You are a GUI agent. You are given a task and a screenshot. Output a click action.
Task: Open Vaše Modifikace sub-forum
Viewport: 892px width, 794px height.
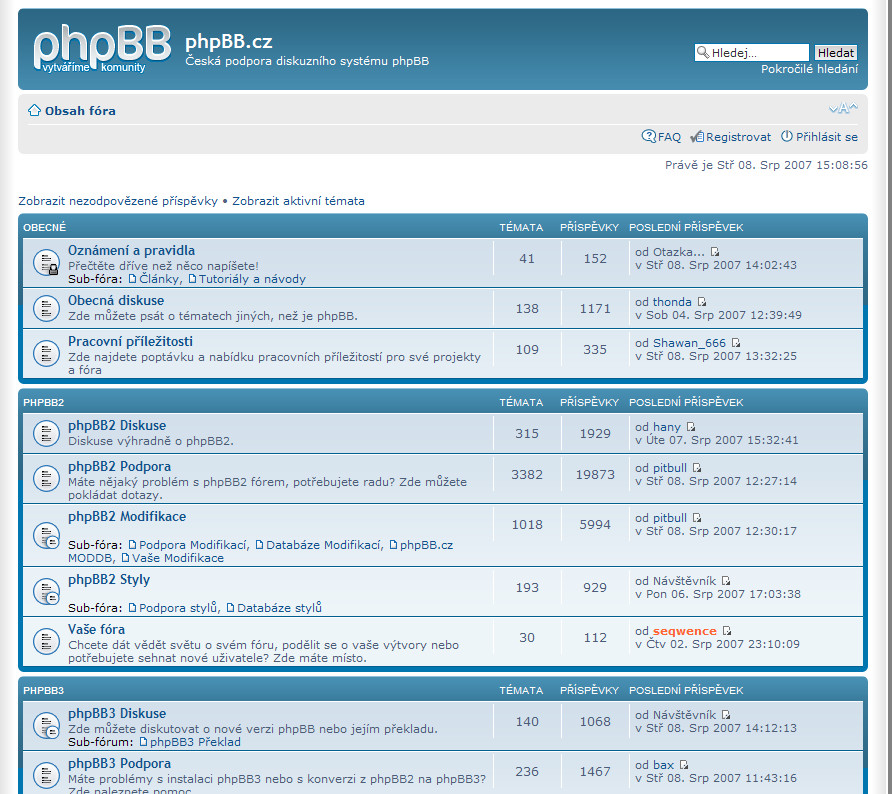click(177, 559)
